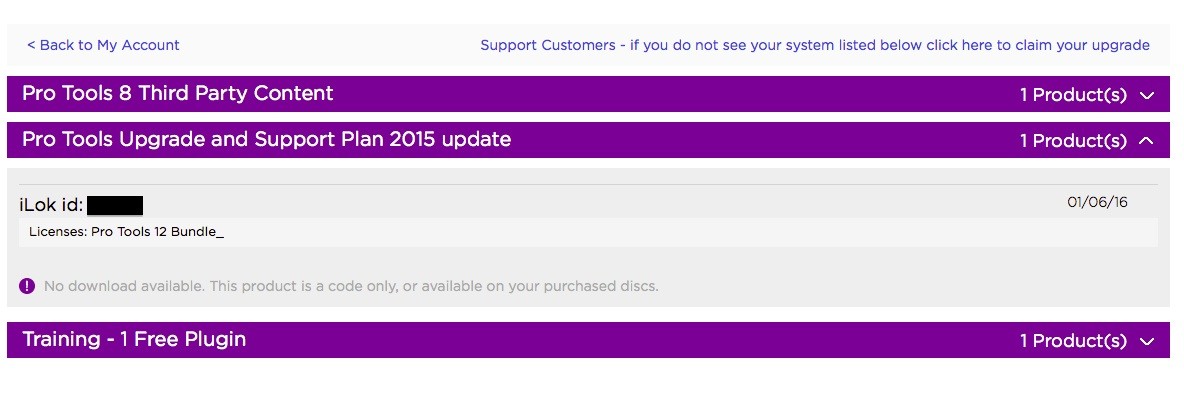
Task: Click product count on Upgrade and Support Plan row
Action: (x=1073, y=141)
